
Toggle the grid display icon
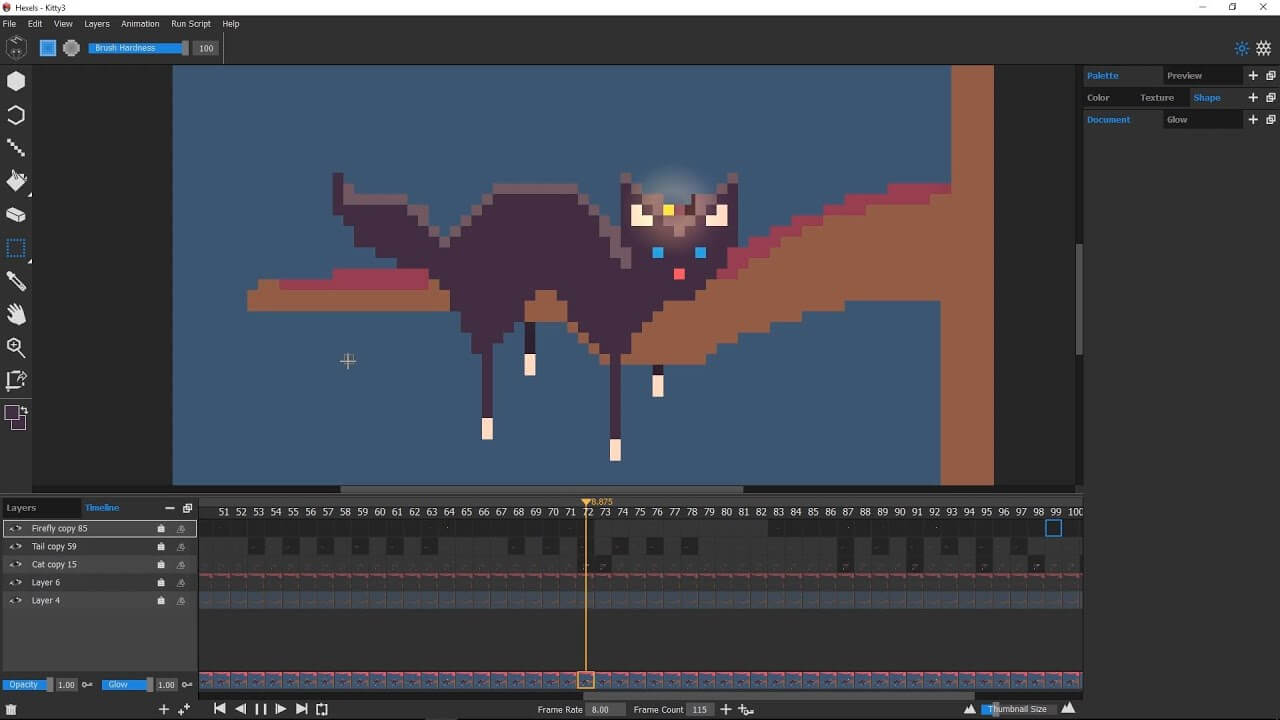[x=1264, y=48]
